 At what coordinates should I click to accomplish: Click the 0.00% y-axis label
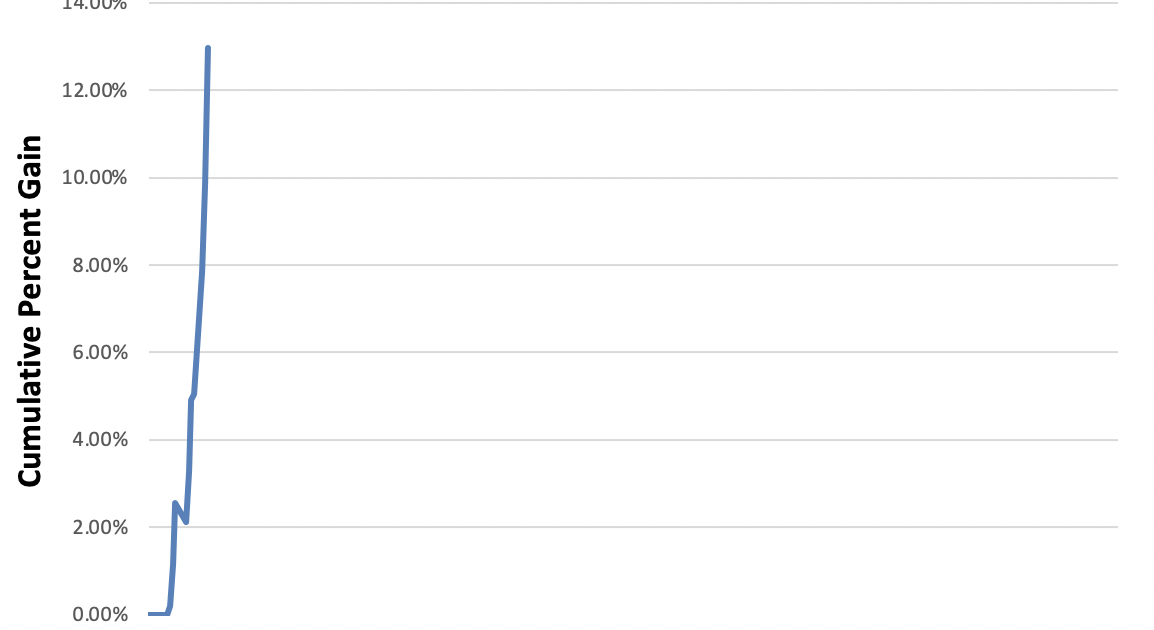99,614
